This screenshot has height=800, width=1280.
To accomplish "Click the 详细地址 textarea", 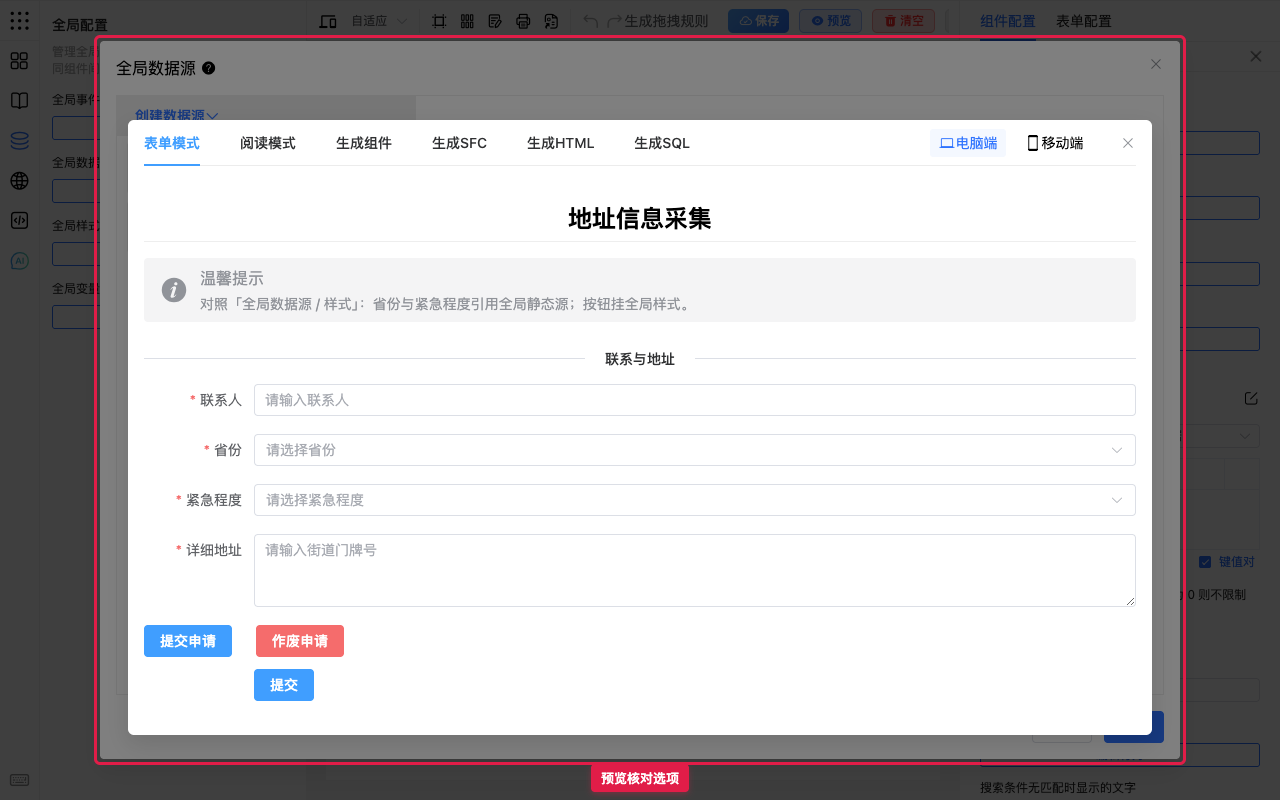I will 695,570.
